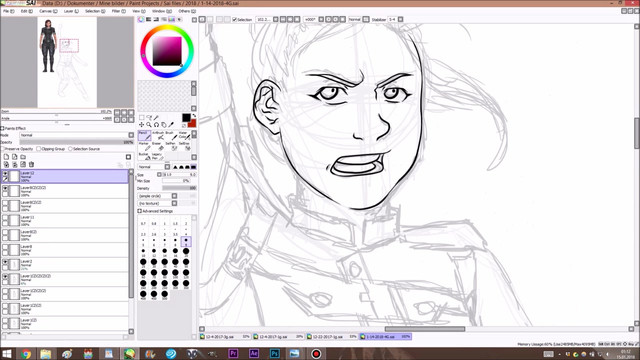Activate the Color Picker eyedropper tool
The width and height of the screenshot is (640, 360).
tap(171, 124)
